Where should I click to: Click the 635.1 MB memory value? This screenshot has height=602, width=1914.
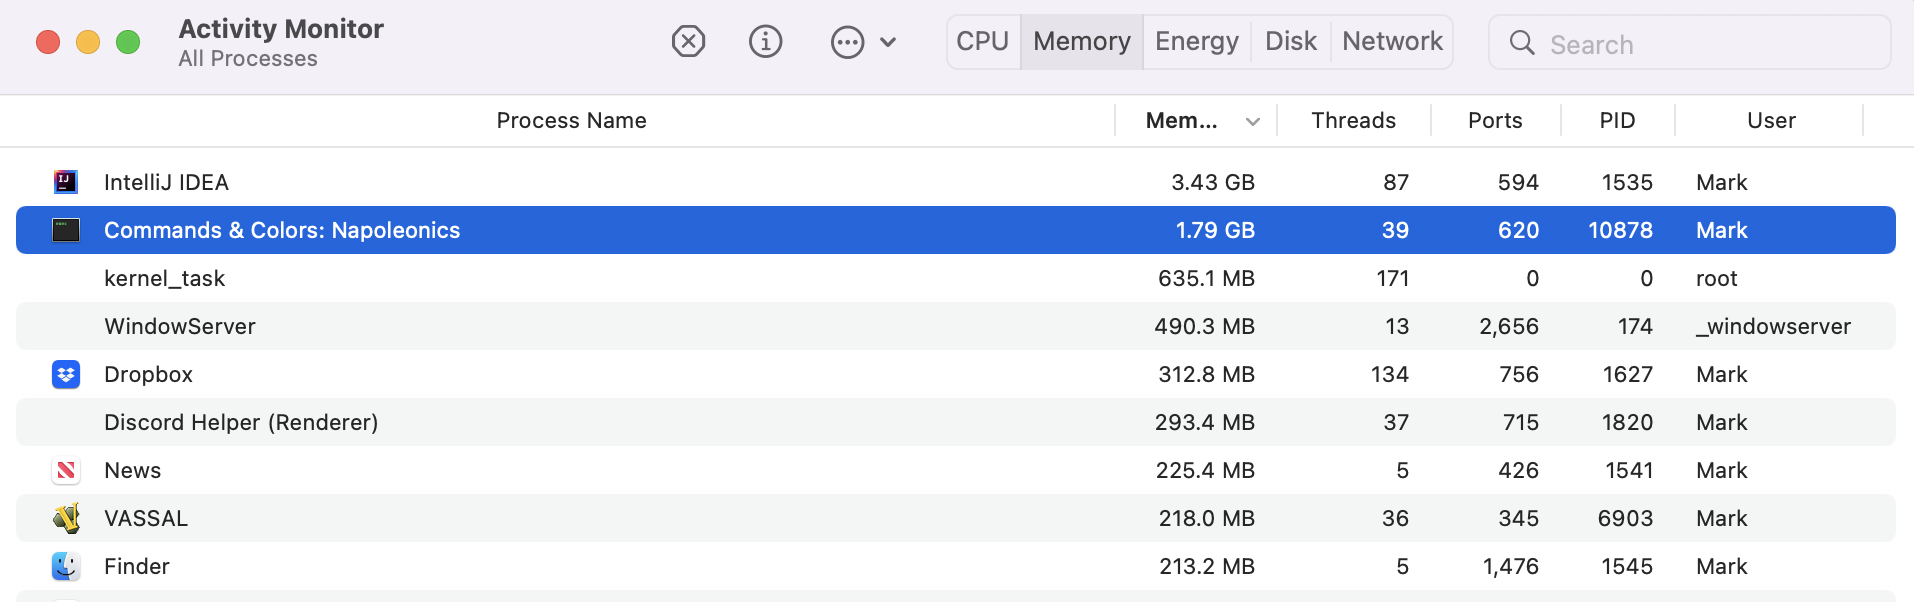click(x=1206, y=278)
